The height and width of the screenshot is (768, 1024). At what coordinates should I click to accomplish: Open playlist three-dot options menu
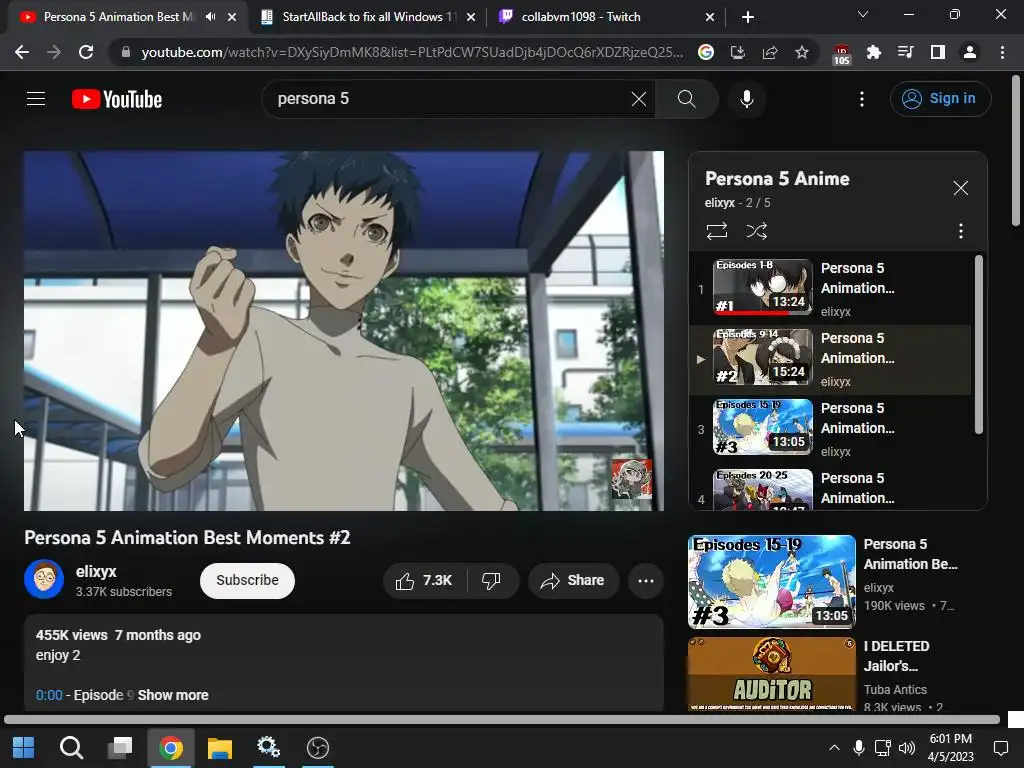point(960,231)
